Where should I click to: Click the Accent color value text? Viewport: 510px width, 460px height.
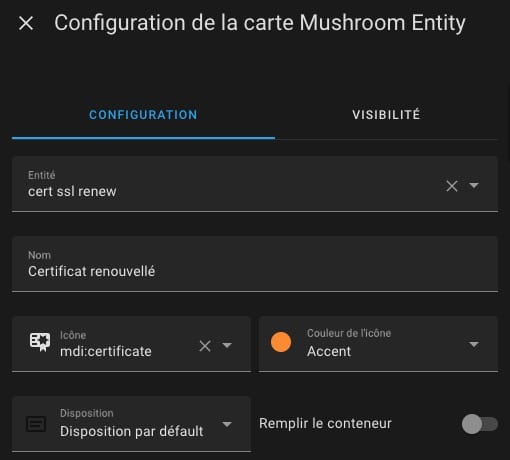pyautogui.click(x=329, y=351)
